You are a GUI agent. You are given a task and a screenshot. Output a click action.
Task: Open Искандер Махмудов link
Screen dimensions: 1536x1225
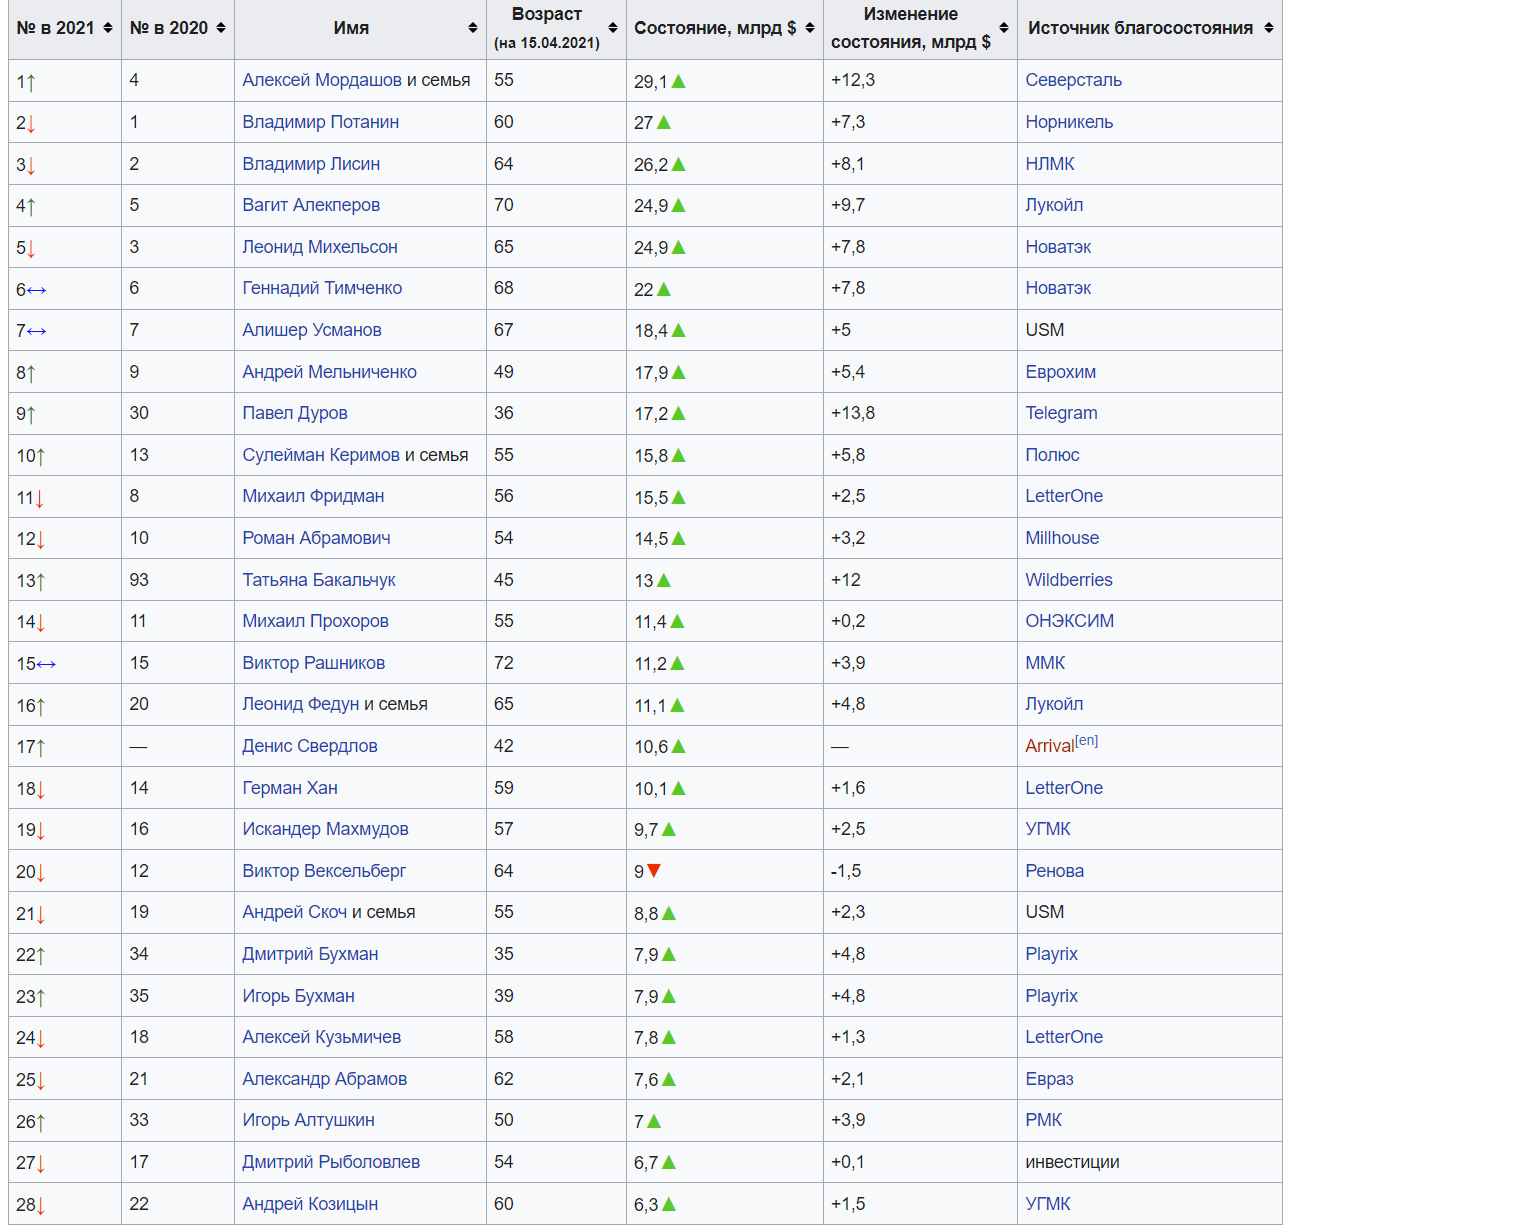click(325, 829)
